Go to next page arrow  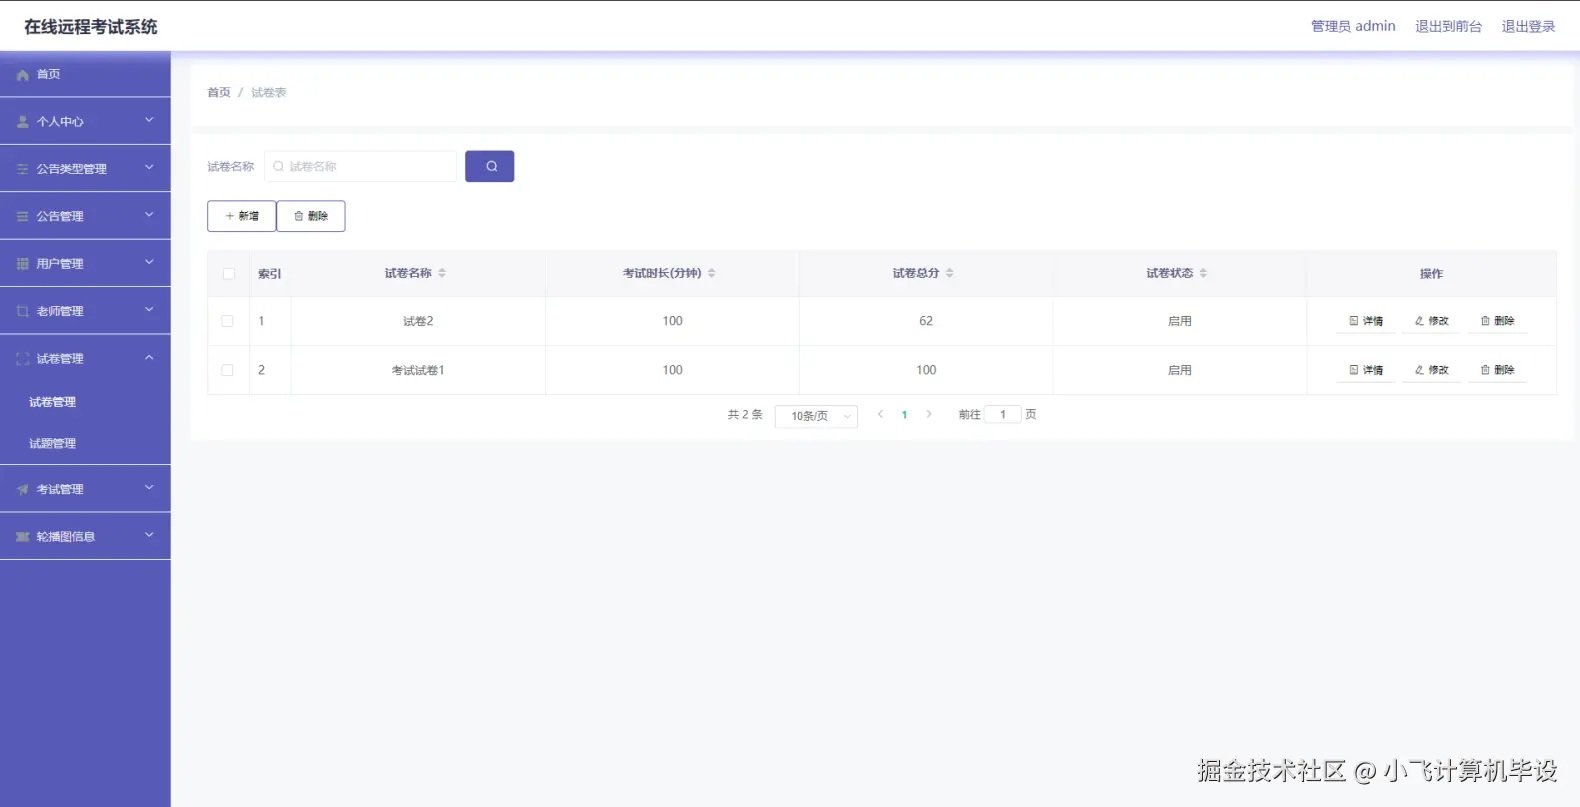(x=929, y=414)
